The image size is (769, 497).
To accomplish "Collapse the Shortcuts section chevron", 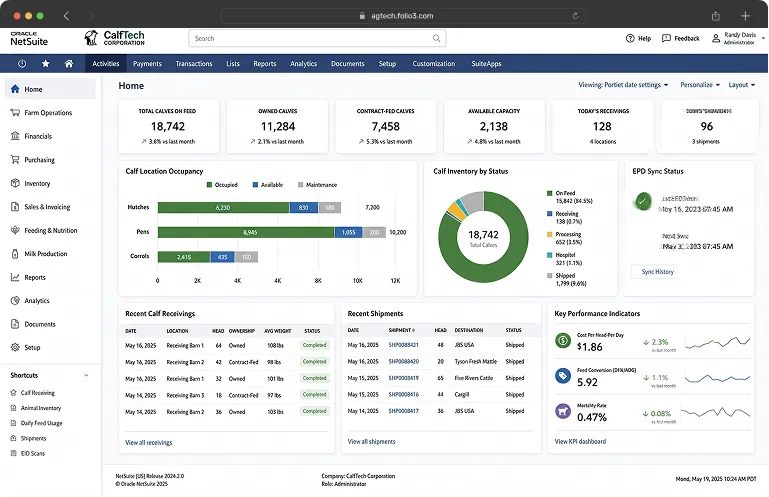I will pos(86,375).
